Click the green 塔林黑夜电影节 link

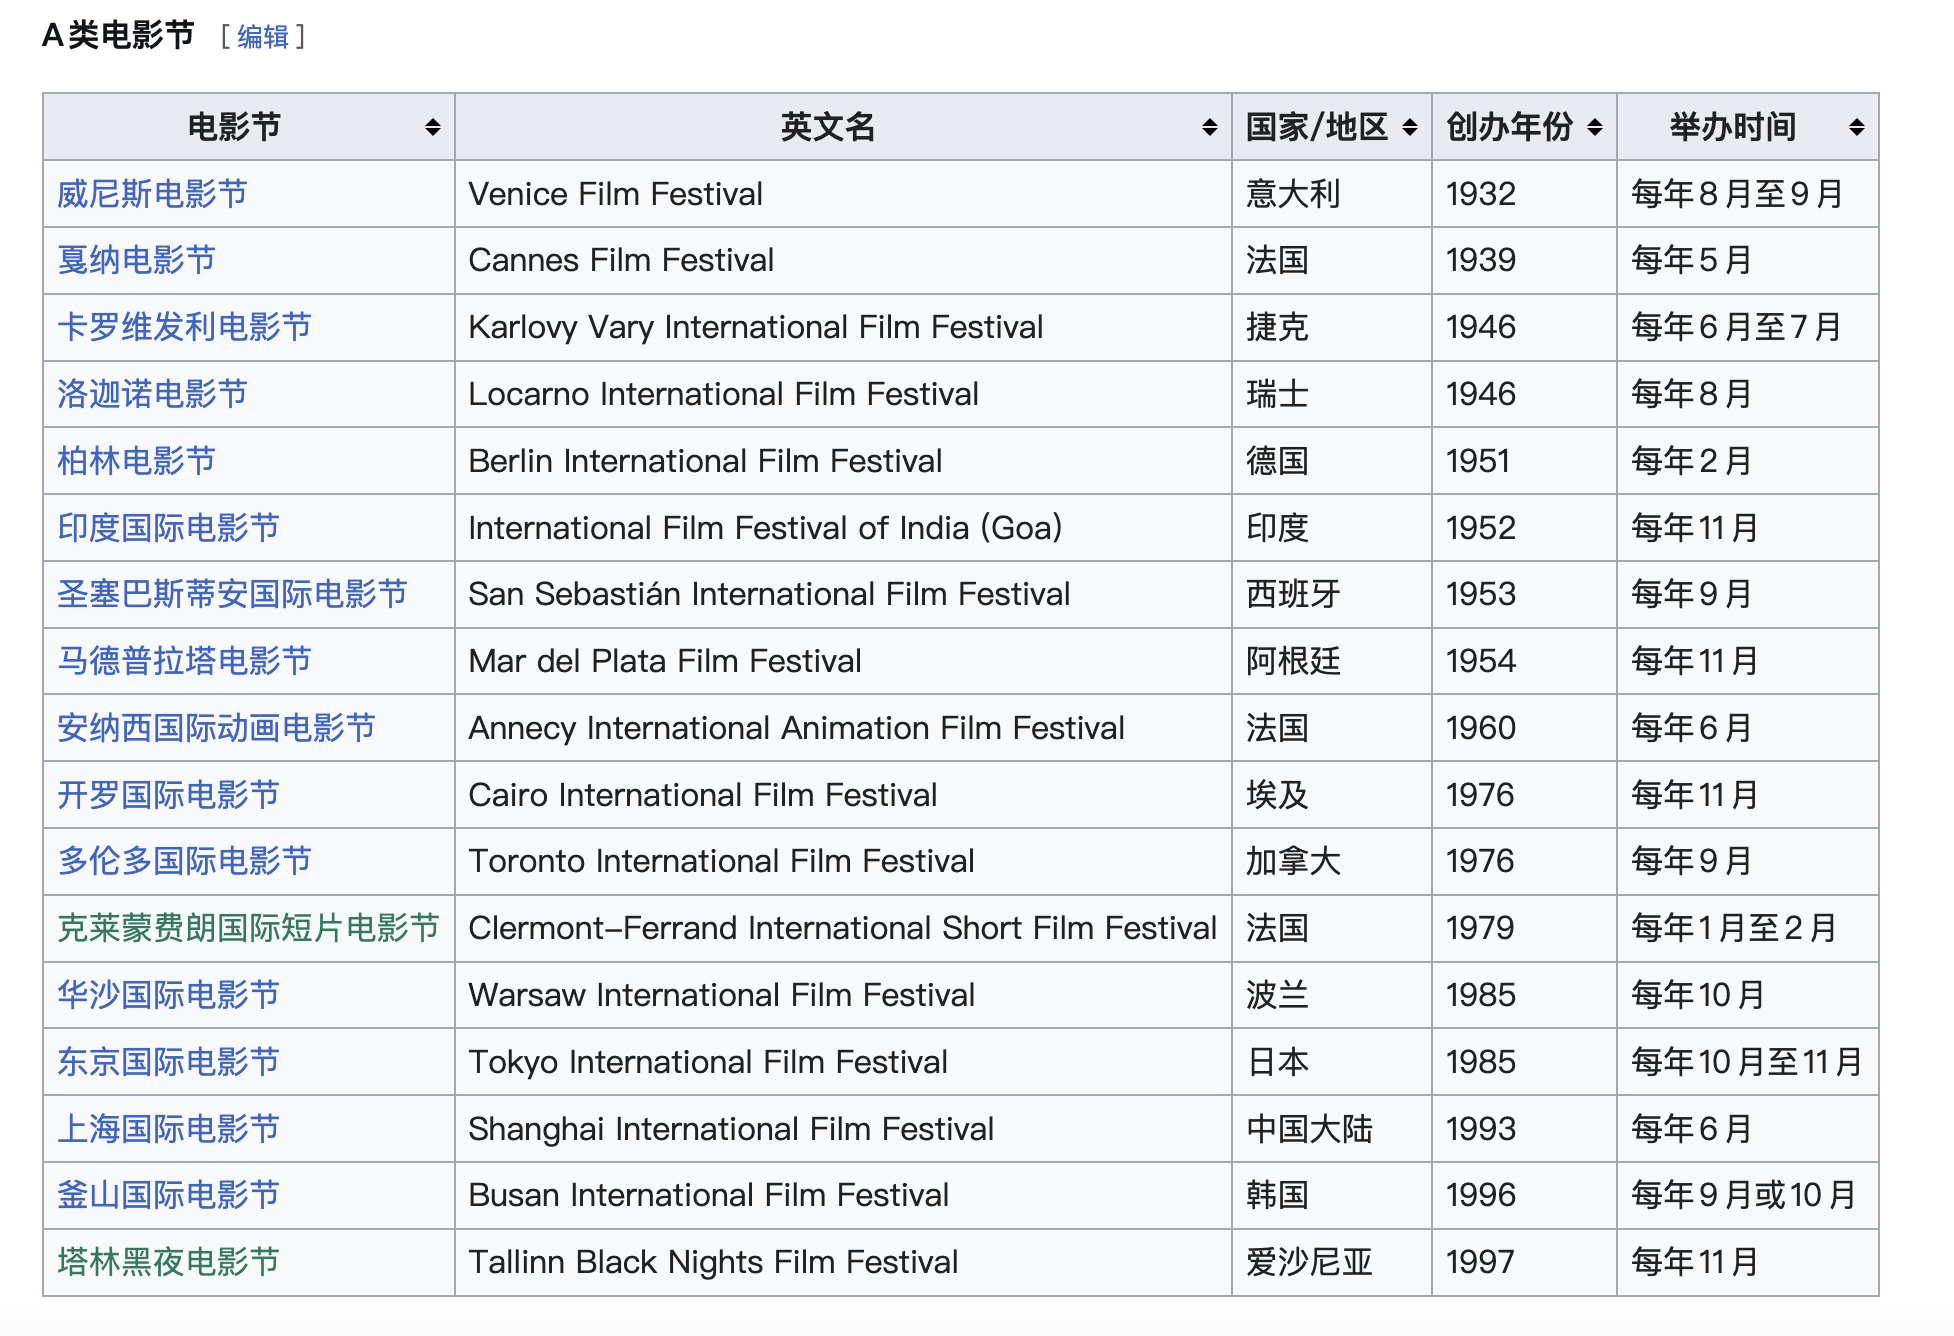tap(168, 1262)
